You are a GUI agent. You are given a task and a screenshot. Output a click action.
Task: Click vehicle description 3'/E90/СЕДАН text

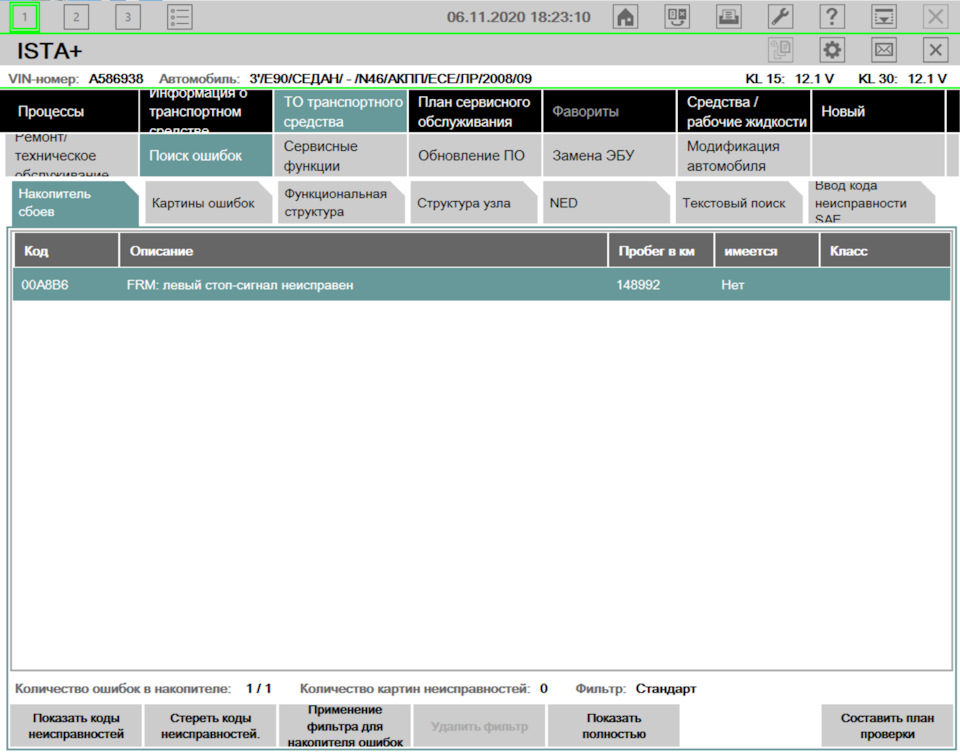point(390,78)
